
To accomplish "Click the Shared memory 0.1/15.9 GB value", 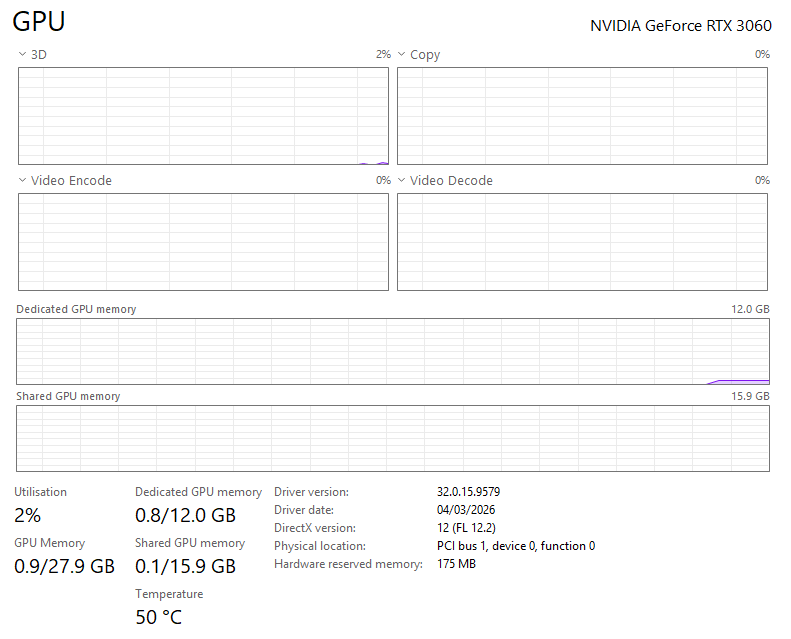I will tap(185, 566).
